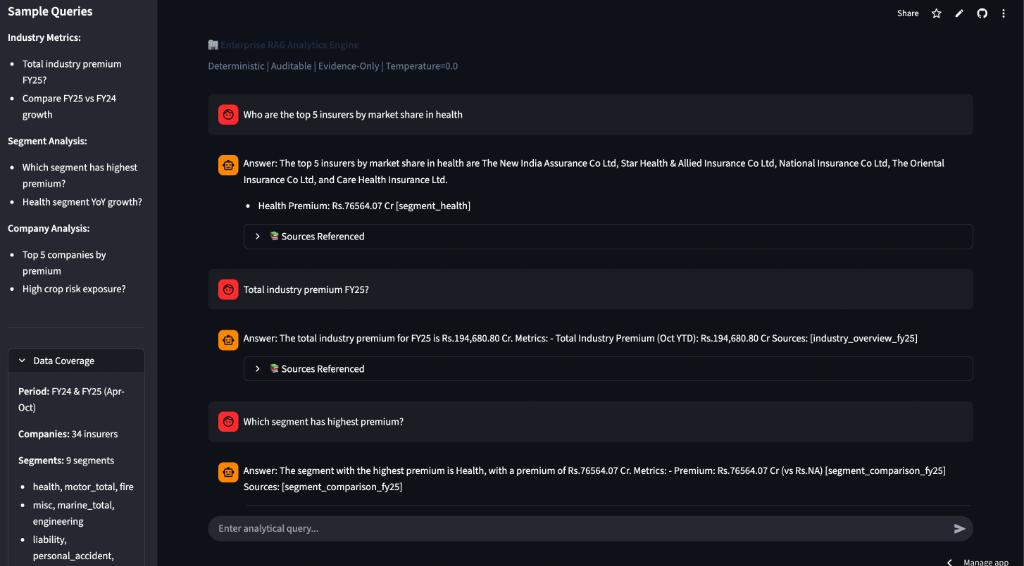Open the Manage app button
The image size is (1024, 566).
977,562
